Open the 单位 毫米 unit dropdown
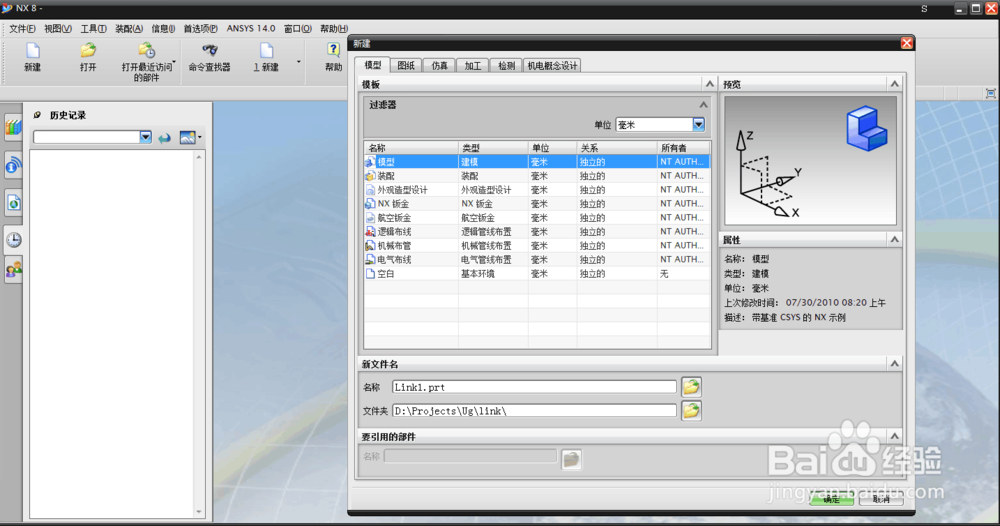The image size is (1000, 526). [x=698, y=124]
